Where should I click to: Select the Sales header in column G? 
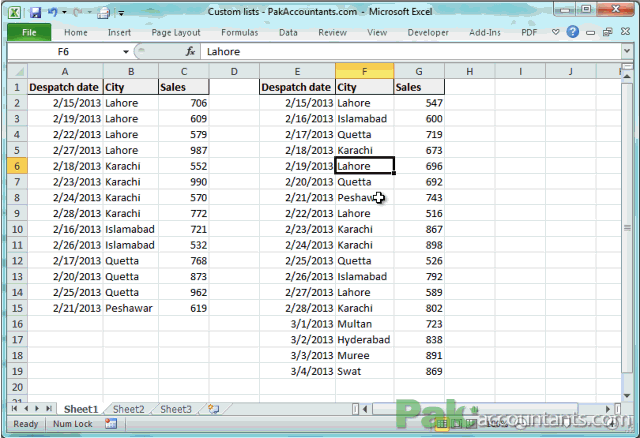(419, 87)
